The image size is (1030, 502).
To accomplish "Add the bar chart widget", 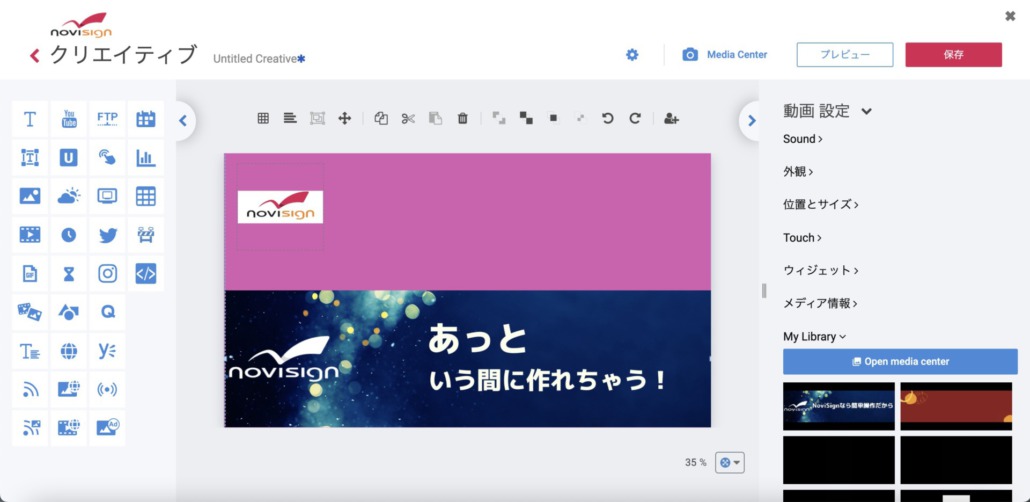I will 146,158.
